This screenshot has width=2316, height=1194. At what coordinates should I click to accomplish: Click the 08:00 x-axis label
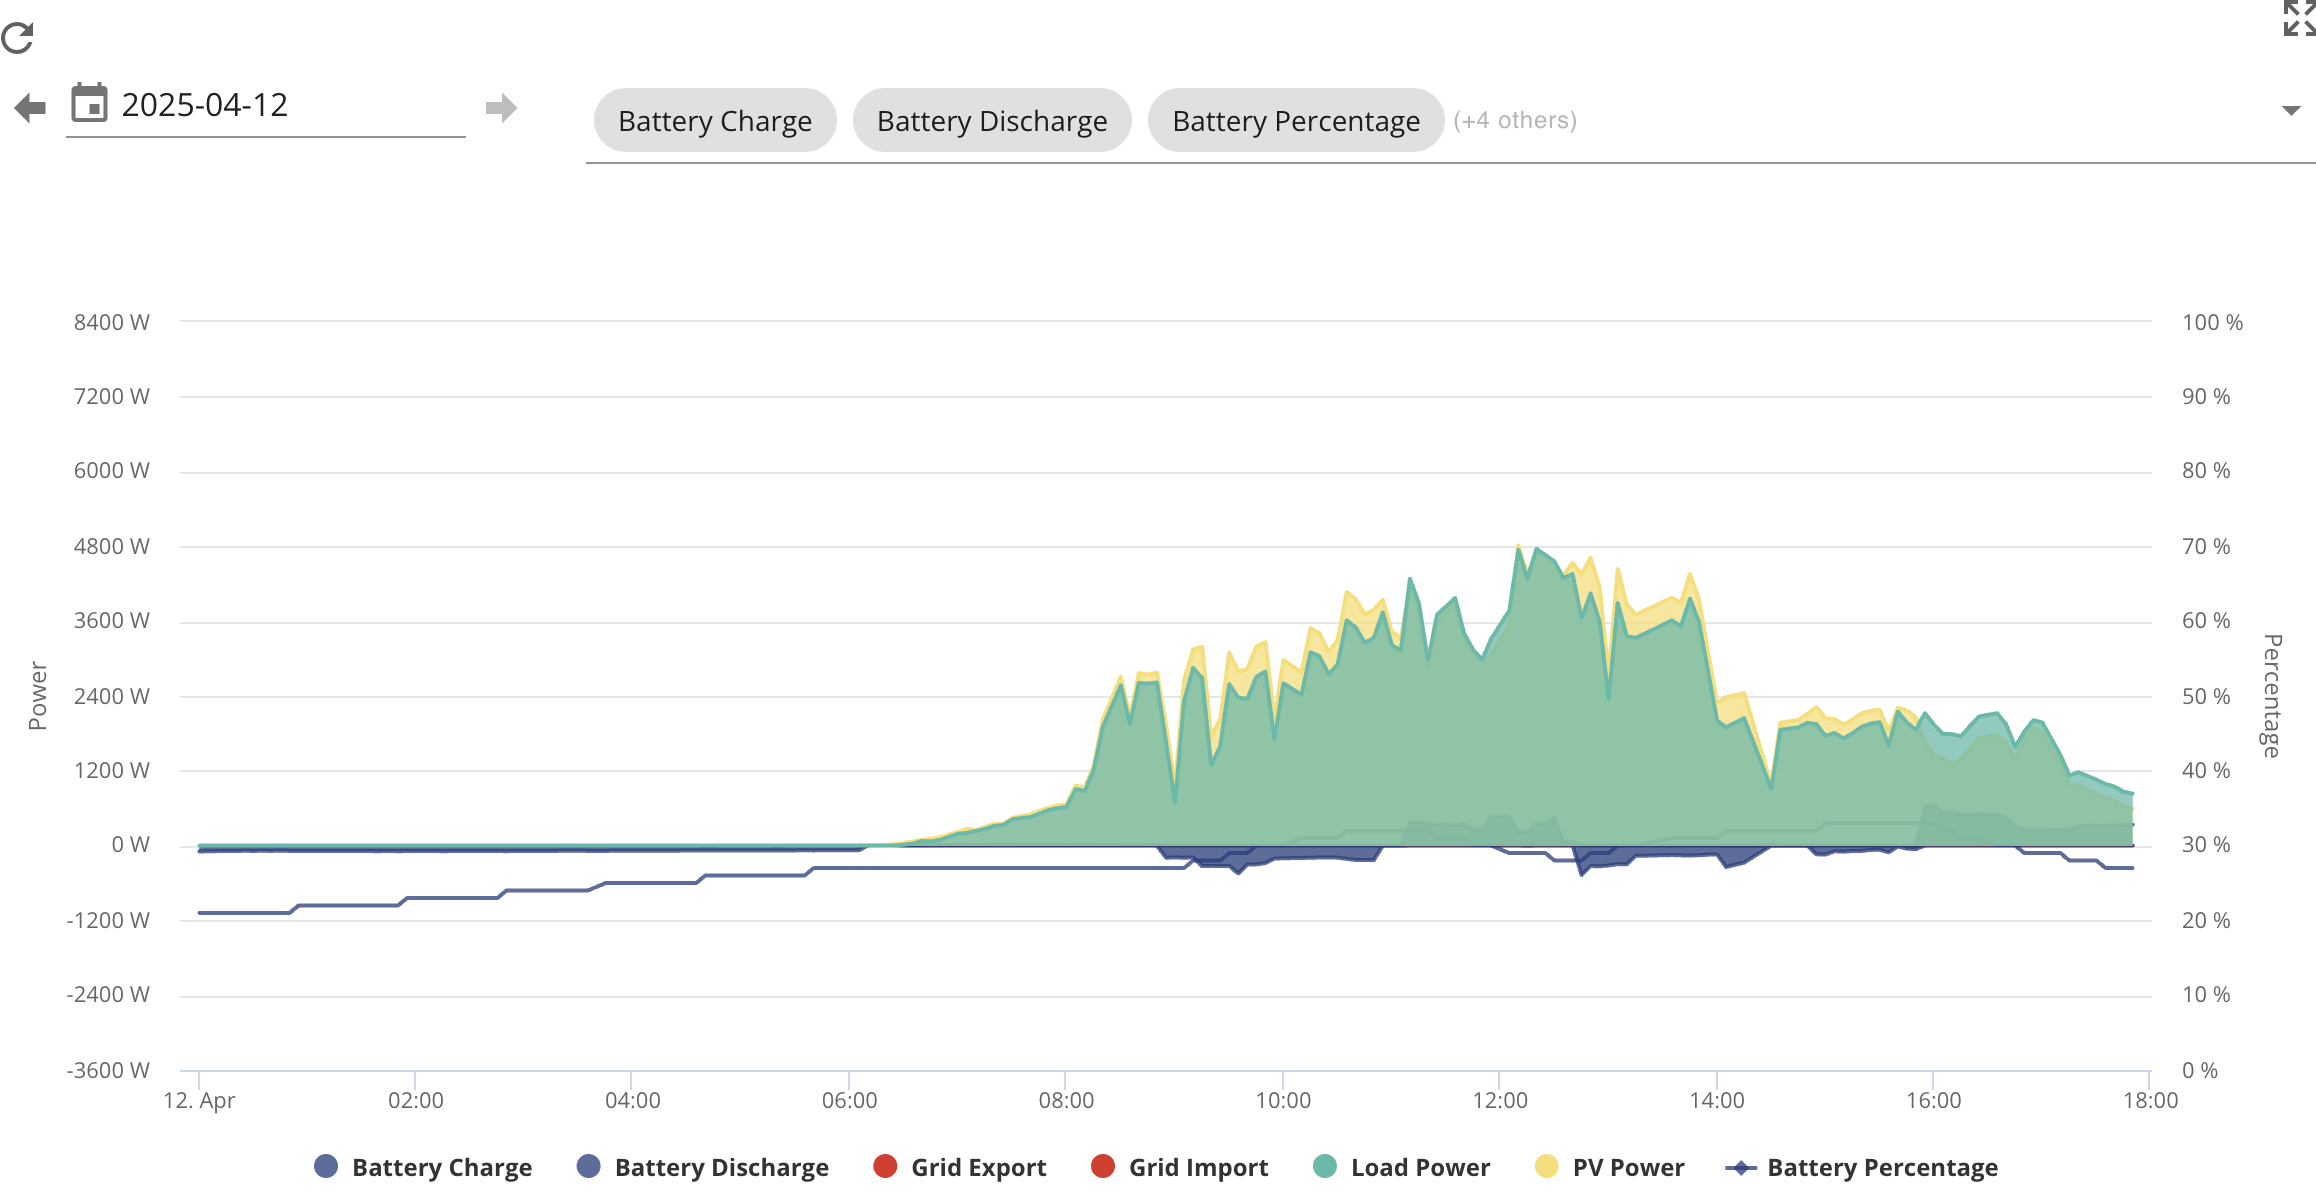click(1066, 1101)
